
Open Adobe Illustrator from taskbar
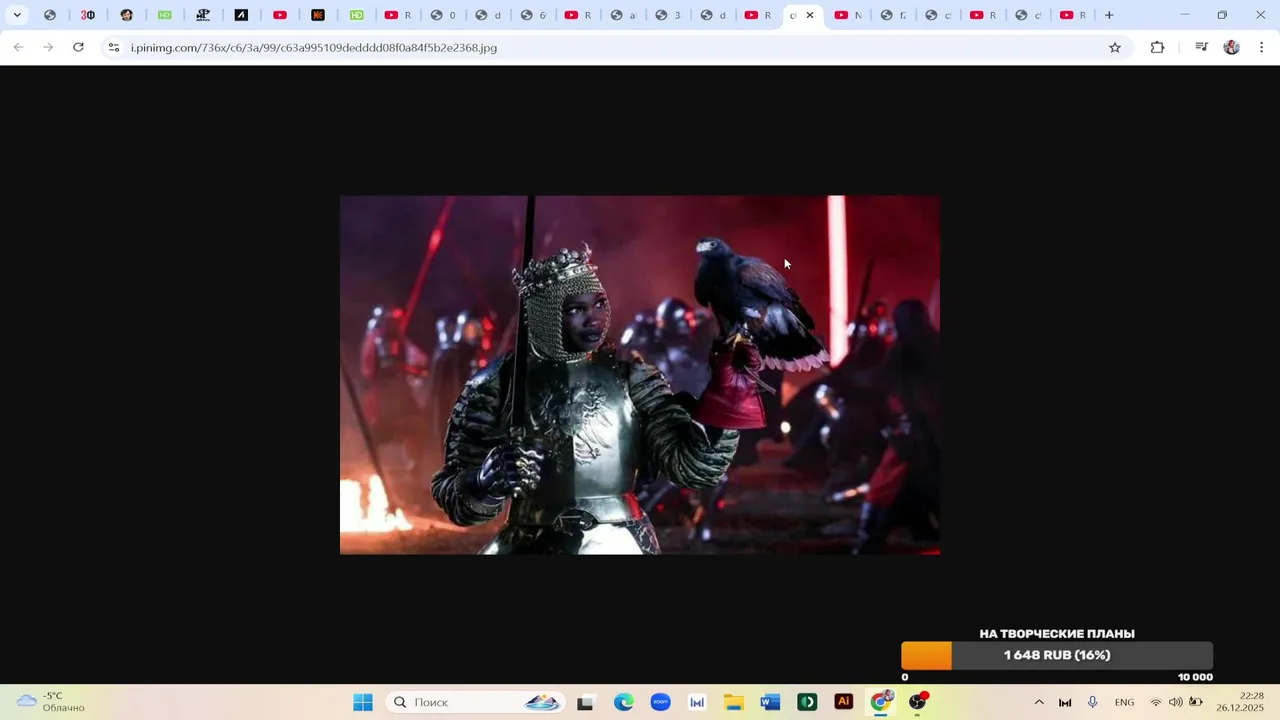(844, 702)
